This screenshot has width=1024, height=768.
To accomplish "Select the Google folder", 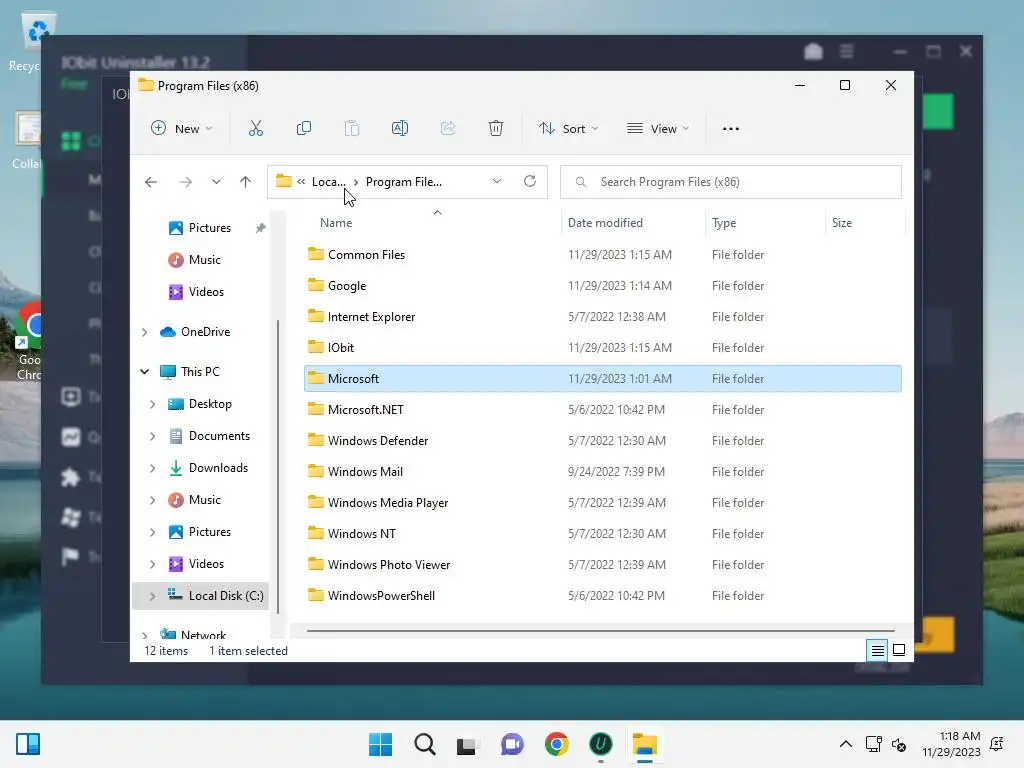I will [603, 286].
